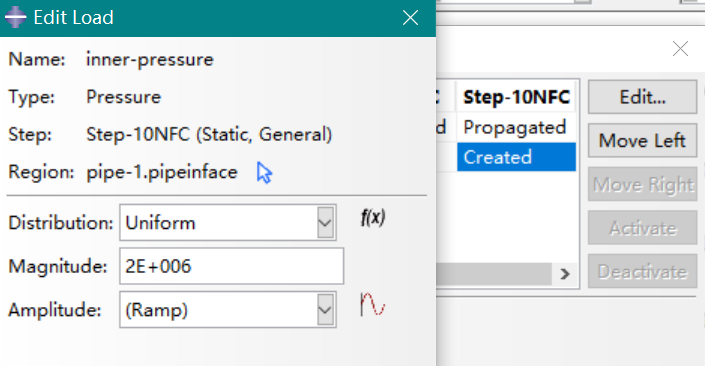Expand the Amplitude dropdown arrow
Image resolution: width=705 pixels, height=366 pixels.
point(325,309)
